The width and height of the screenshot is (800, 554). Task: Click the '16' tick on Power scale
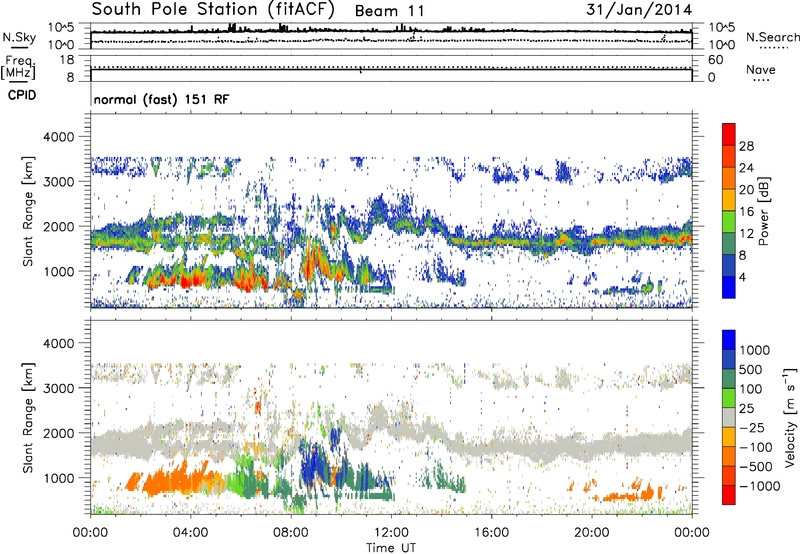click(x=746, y=212)
